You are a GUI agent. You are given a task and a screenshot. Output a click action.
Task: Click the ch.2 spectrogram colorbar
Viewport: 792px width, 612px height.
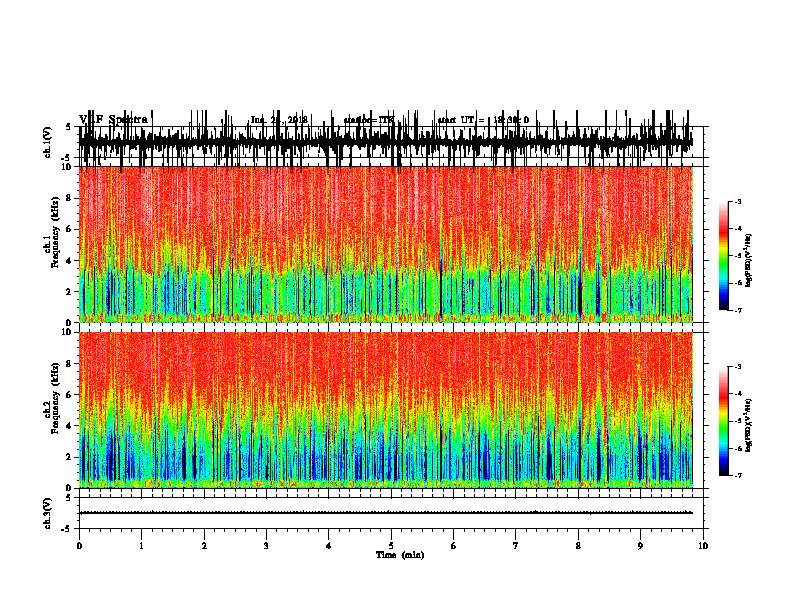pyautogui.click(x=723, y=421)
